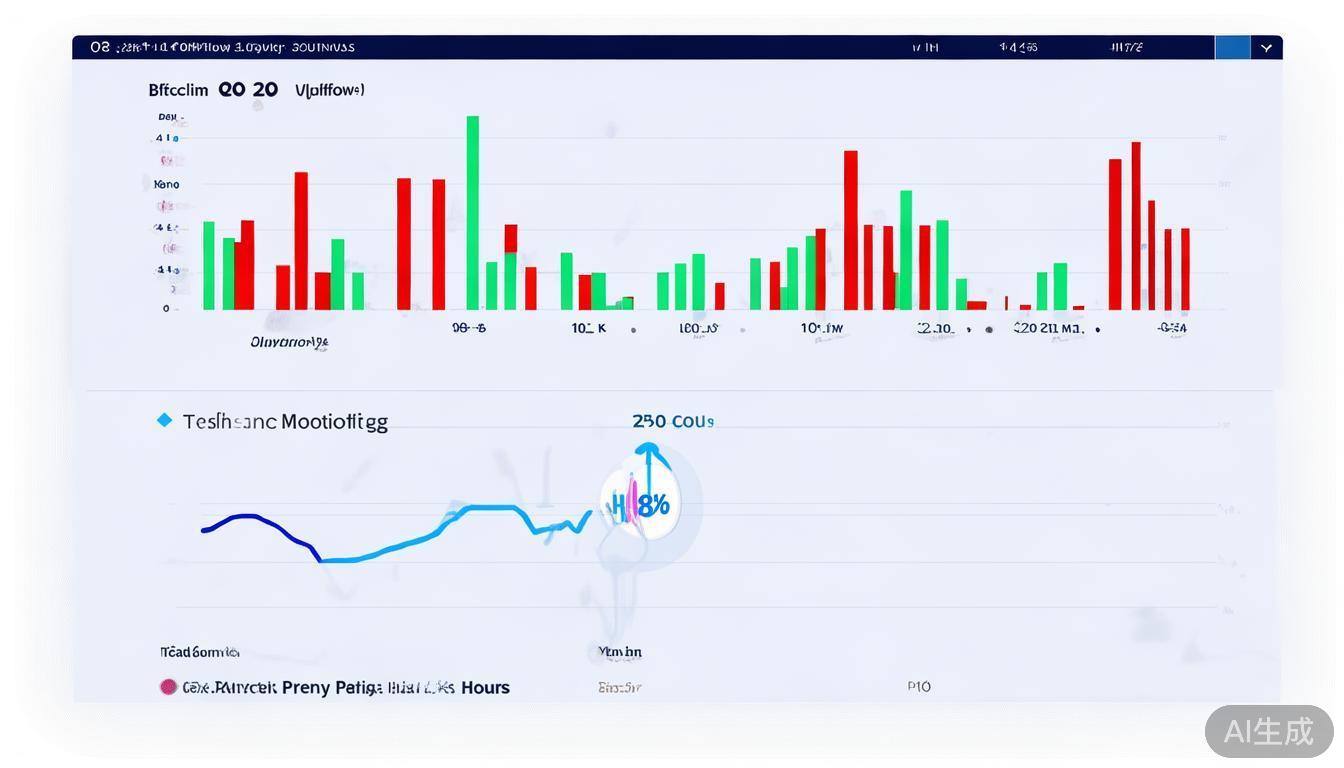
Task: Click the blue square button in the title bar
Action: (x=1233, y=46)
